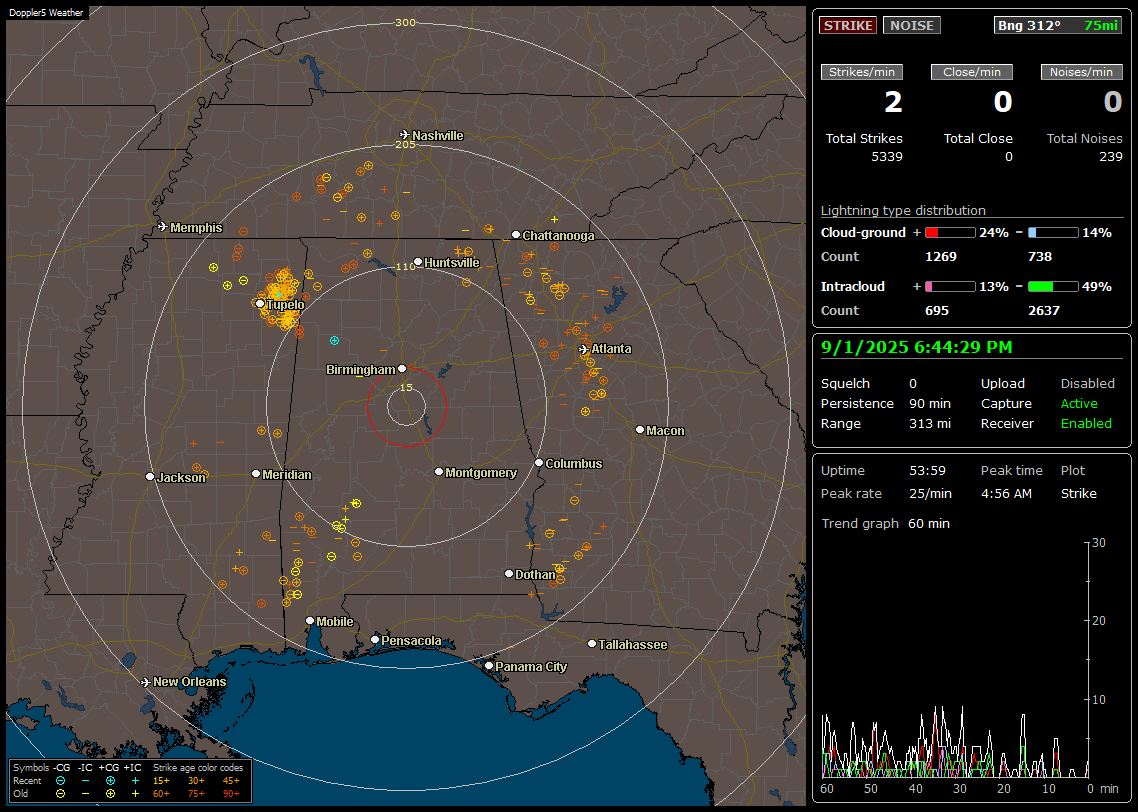Click the Squelch value 0
Viewport: 1138px width, 812px height.
[x=913, y=383]
